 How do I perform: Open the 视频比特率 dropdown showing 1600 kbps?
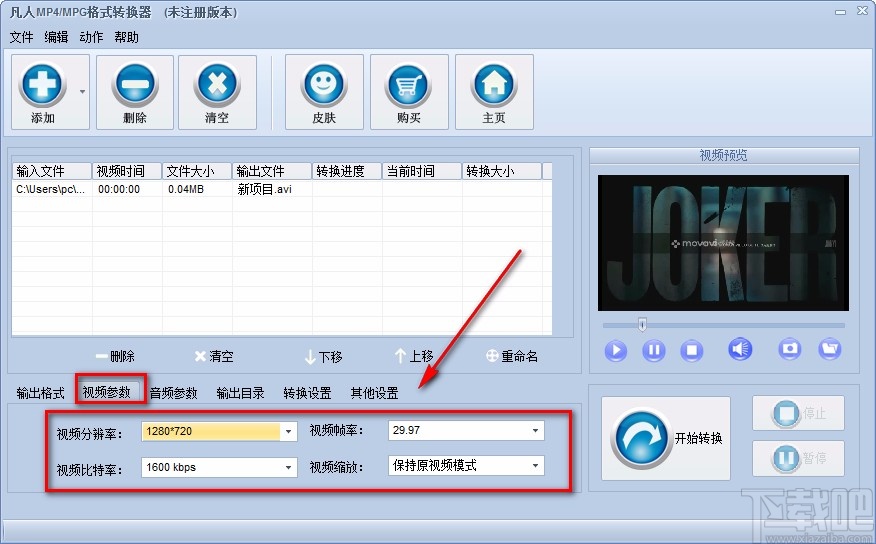pyautogui.click(x=220, y=467)
